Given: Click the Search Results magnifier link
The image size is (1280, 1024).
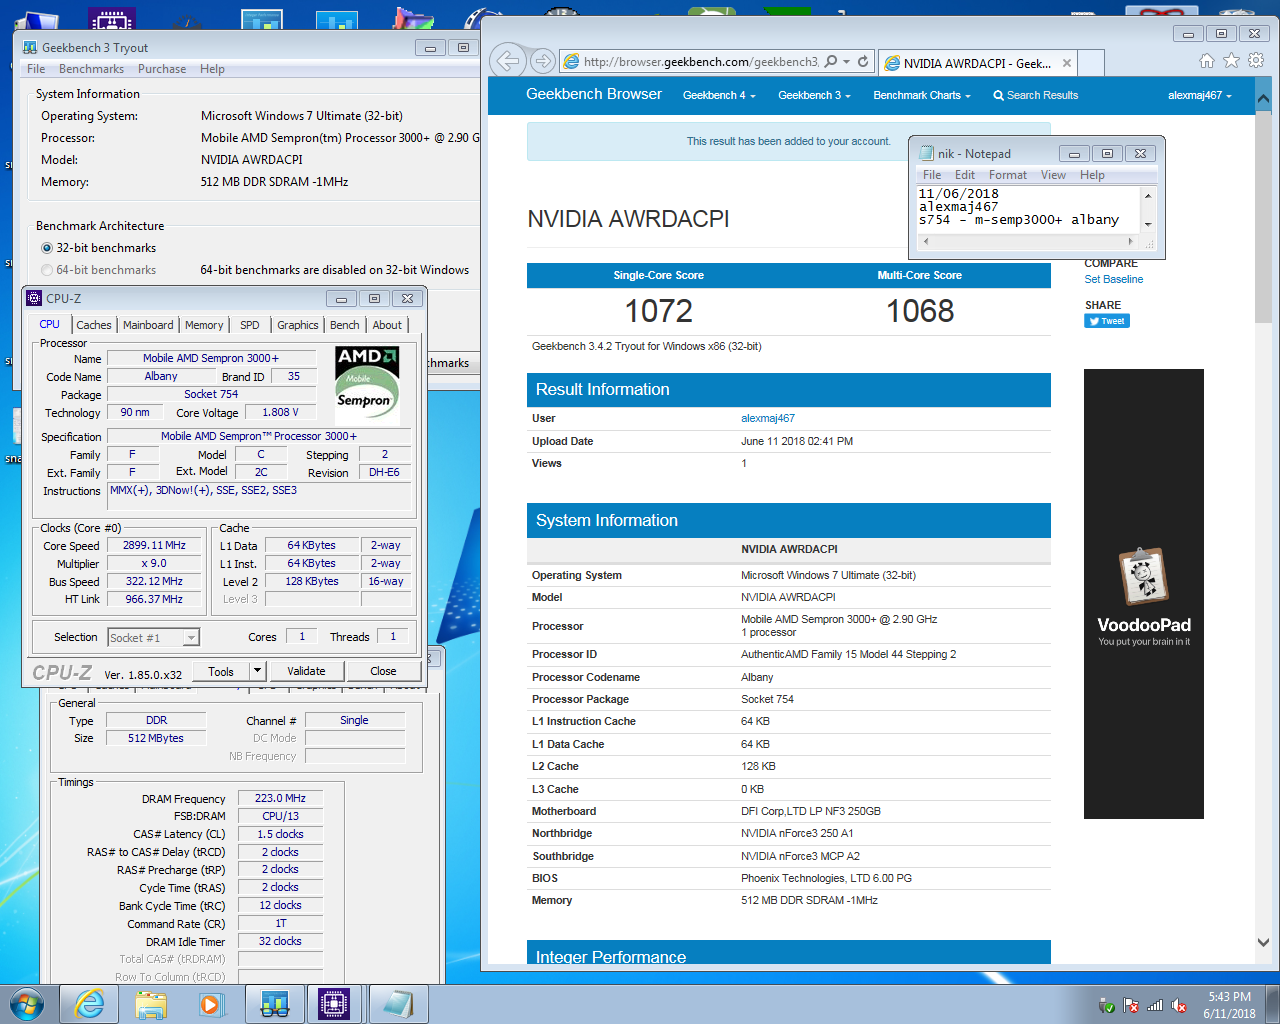Looking at the screenshot, I should tap(1035, 95).
